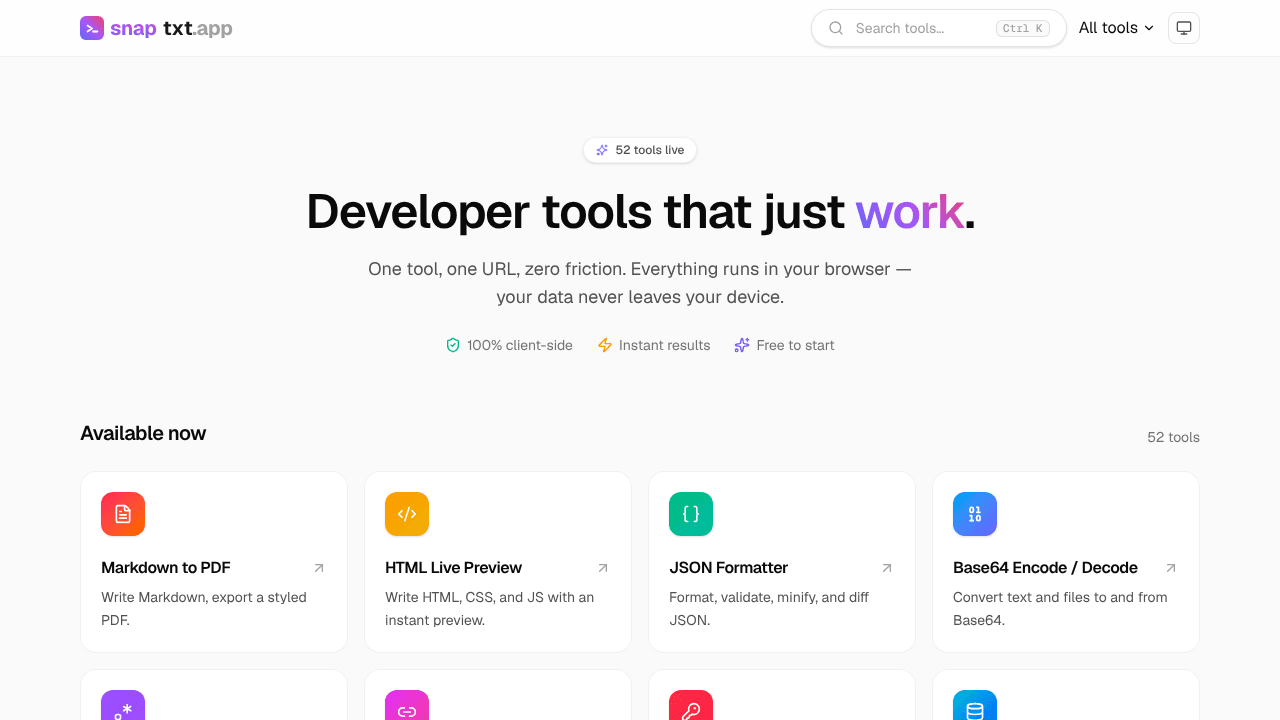Focus the Search tools input field
The width and height of the screenshot is (1280, 720).
[939, 28]
